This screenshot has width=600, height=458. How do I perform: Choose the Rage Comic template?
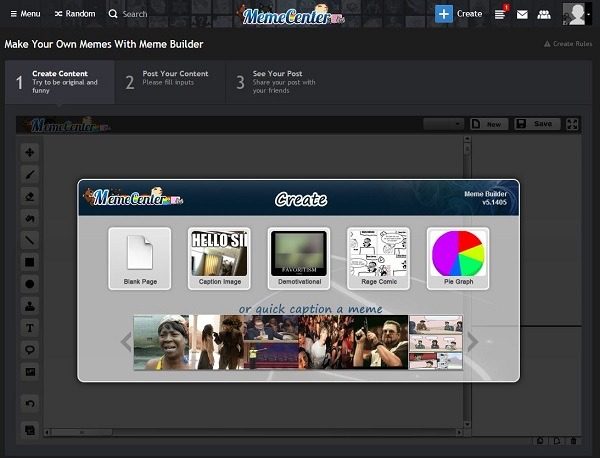pos(378,259)
